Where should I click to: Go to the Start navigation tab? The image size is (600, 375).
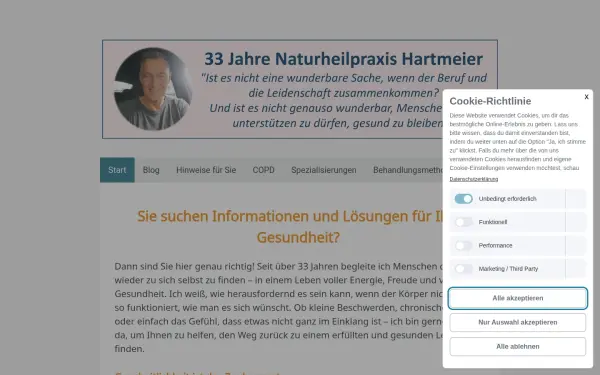pos(117,170)
